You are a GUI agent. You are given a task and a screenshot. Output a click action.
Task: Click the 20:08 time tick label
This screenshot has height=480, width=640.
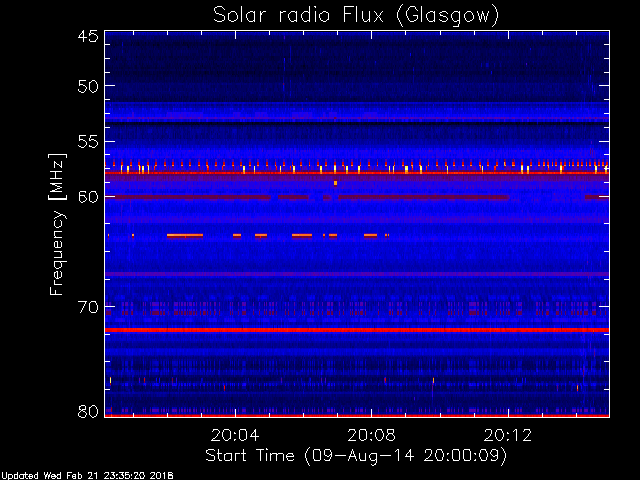(x=371, y=436)
